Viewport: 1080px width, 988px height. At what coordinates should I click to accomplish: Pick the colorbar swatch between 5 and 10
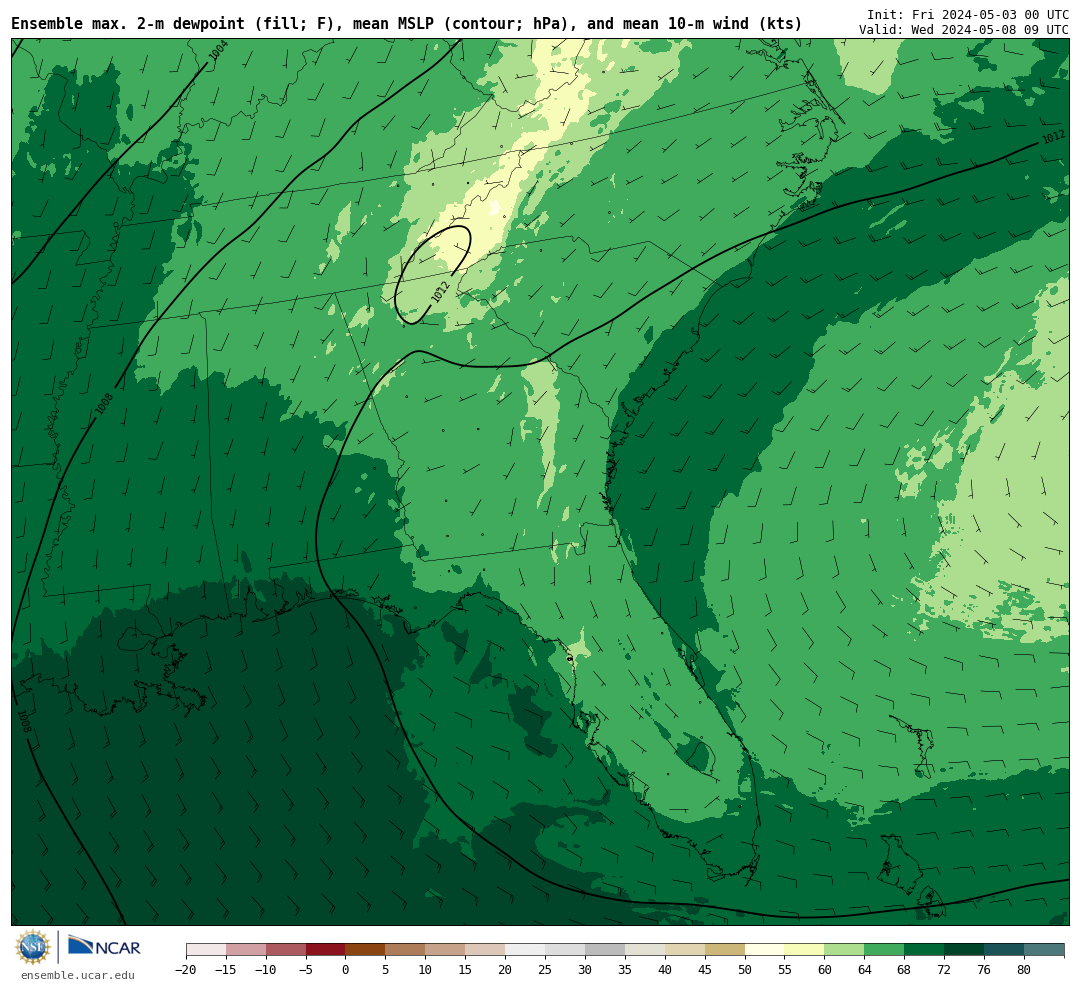[406, 950]
